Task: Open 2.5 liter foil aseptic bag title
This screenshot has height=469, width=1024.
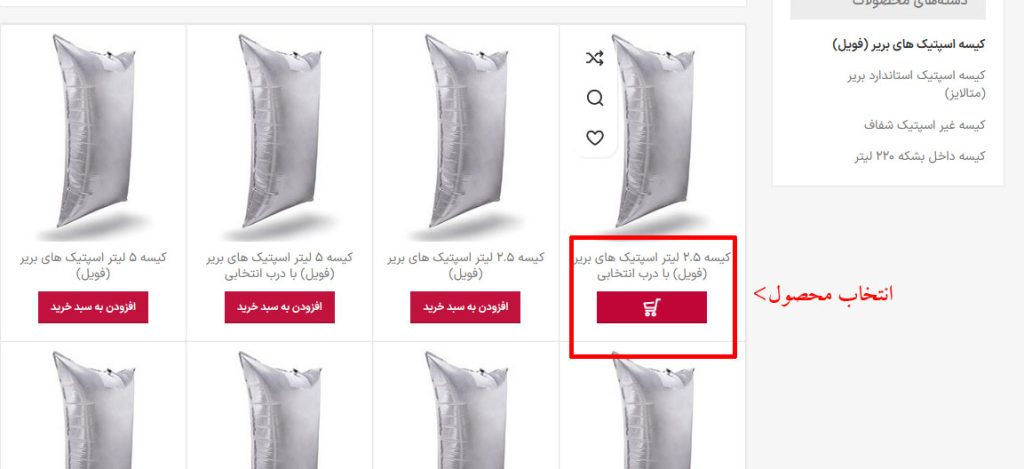Action: 465,266
